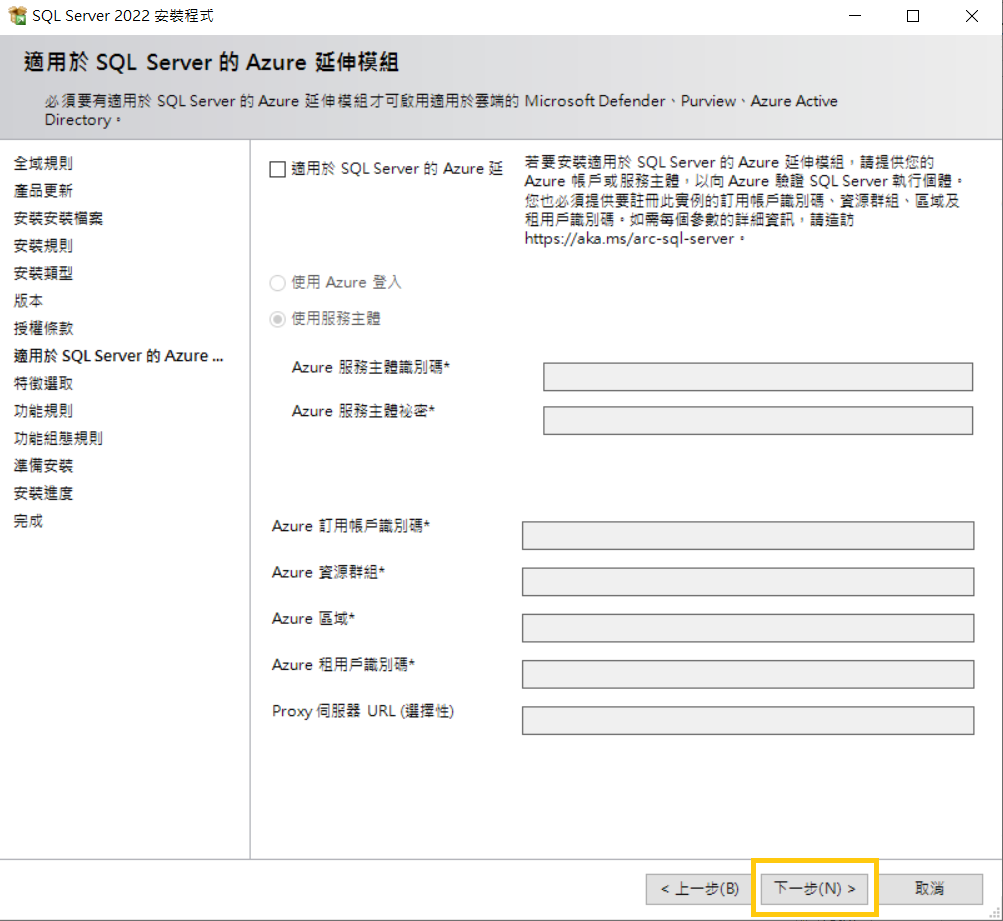The image size is (1003, 921).
Task: Click the Proxy 伺服器 URL input field
Action: click(748, 720)
